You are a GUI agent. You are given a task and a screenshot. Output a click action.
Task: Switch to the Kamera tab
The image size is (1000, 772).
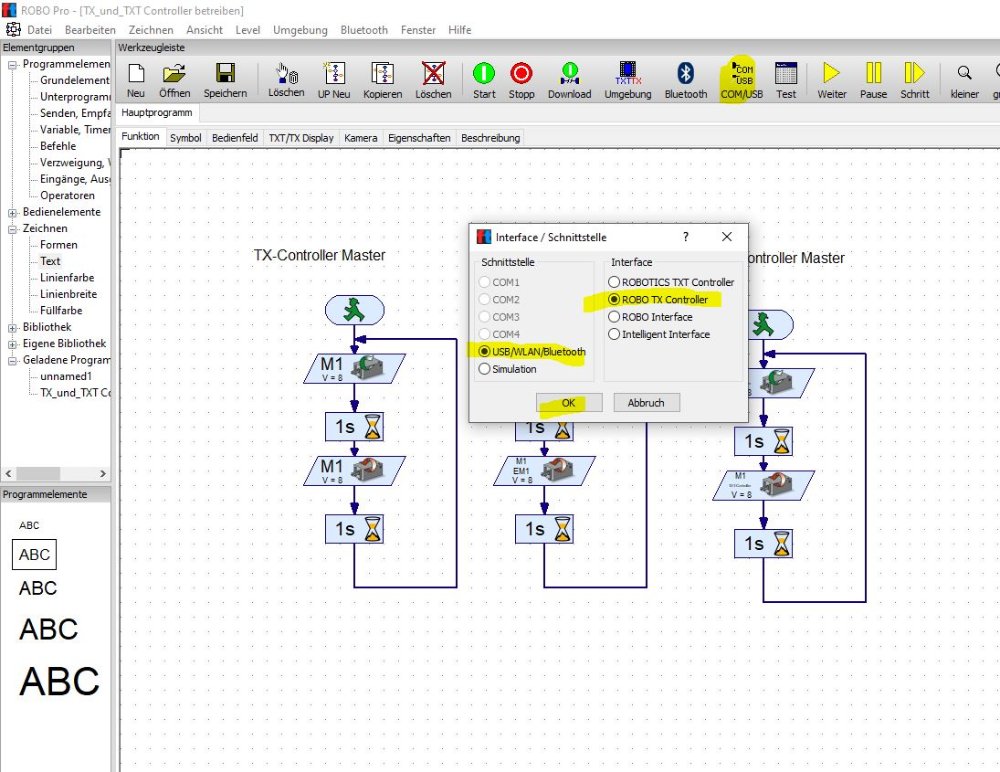tap(360, 138)
